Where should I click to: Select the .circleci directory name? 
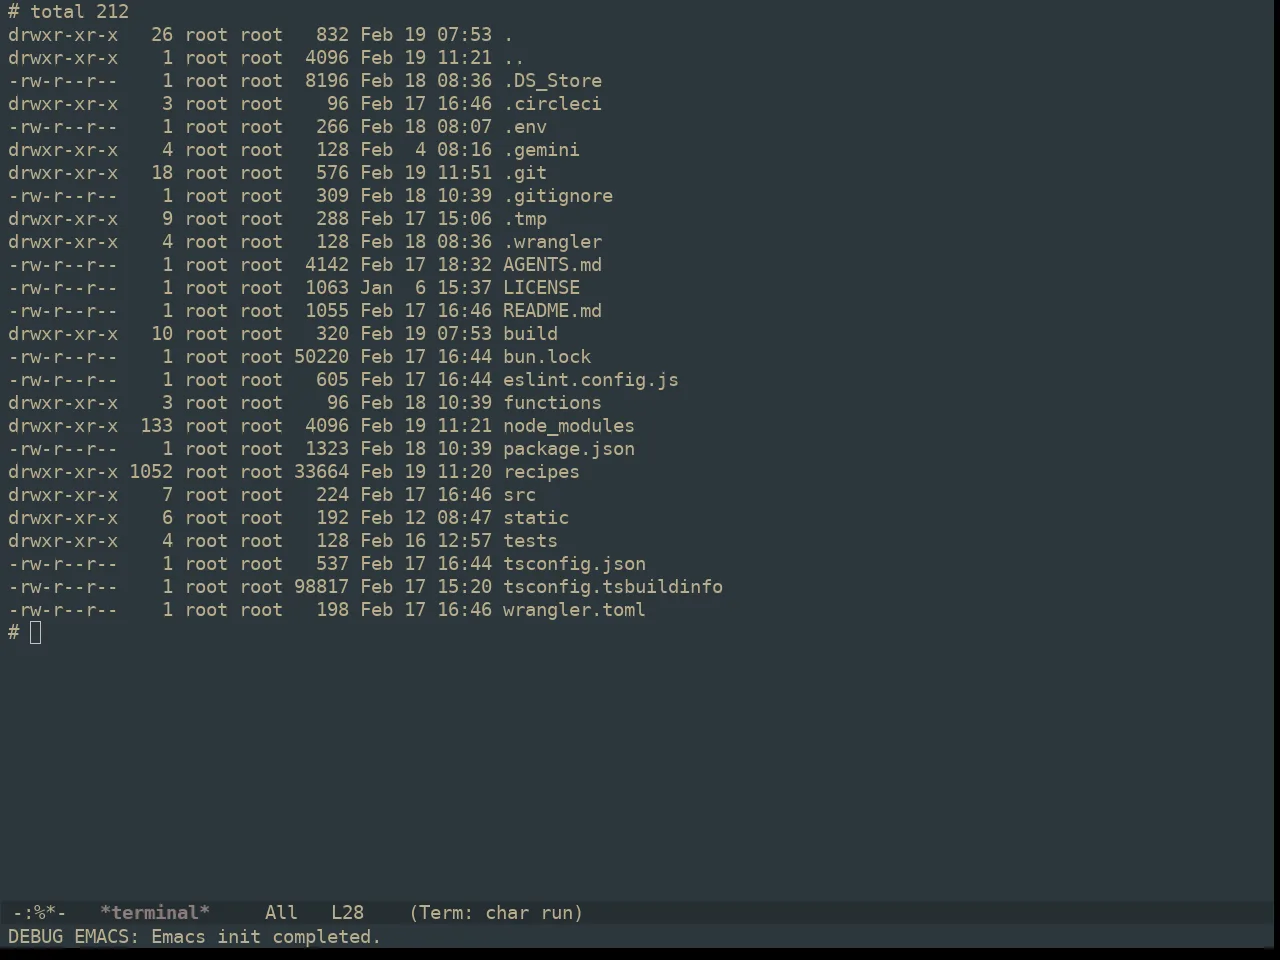click(552, 104)
